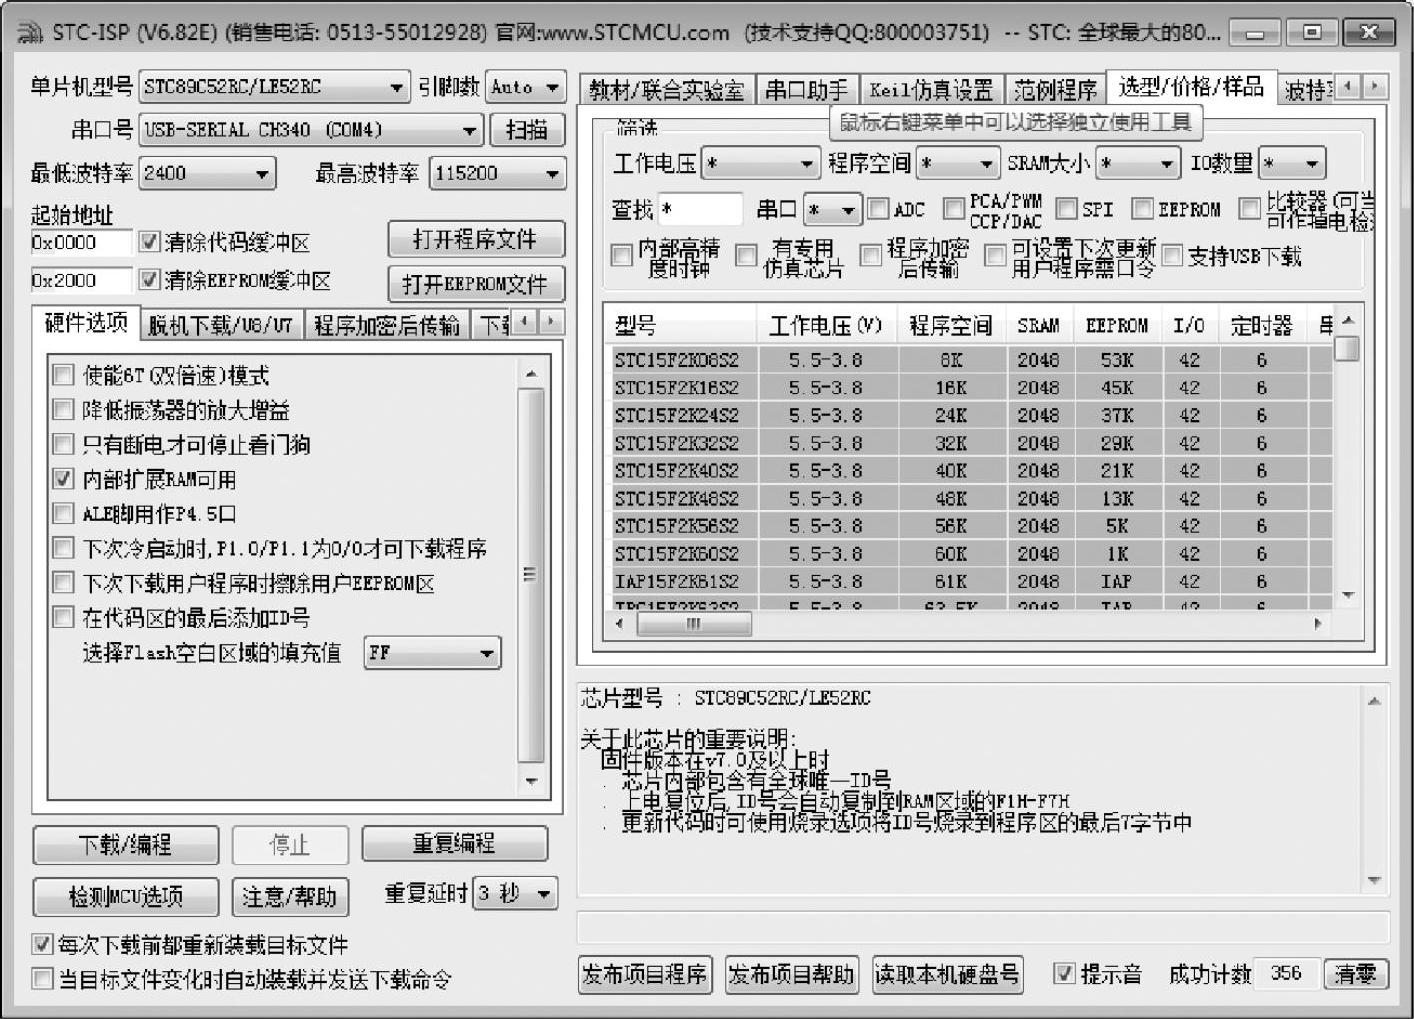Click the chip table scroll down arrow
This screenshot has width=1414, height=1019.
[1348, 595]
